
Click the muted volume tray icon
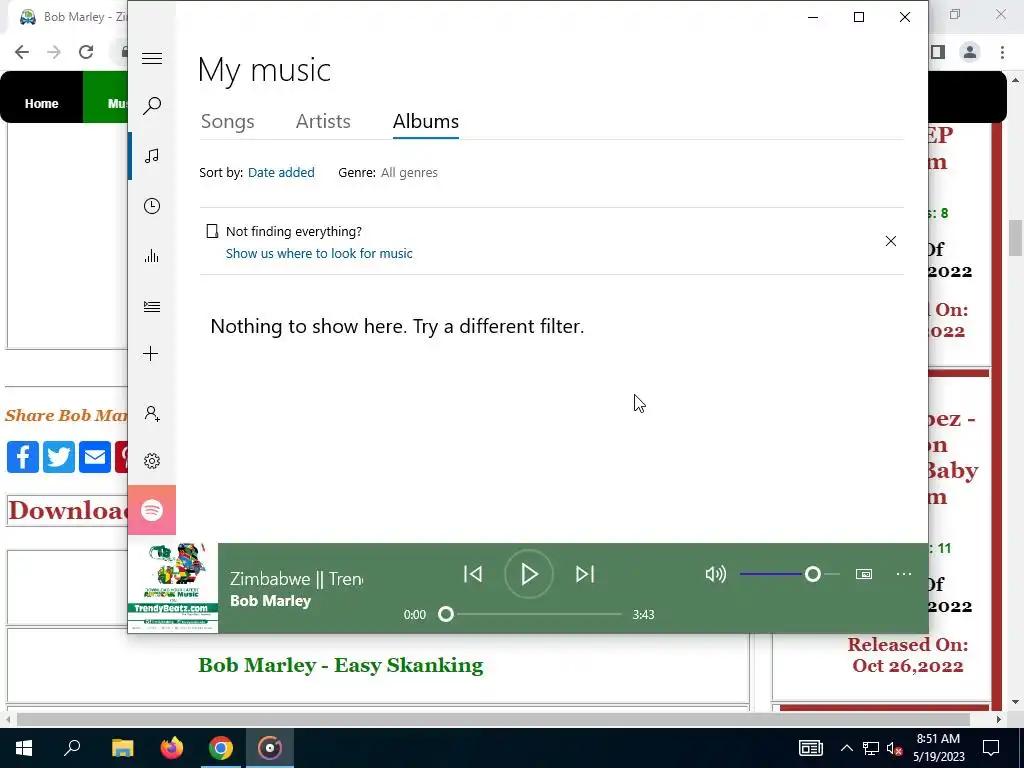(x=895, y=748)
